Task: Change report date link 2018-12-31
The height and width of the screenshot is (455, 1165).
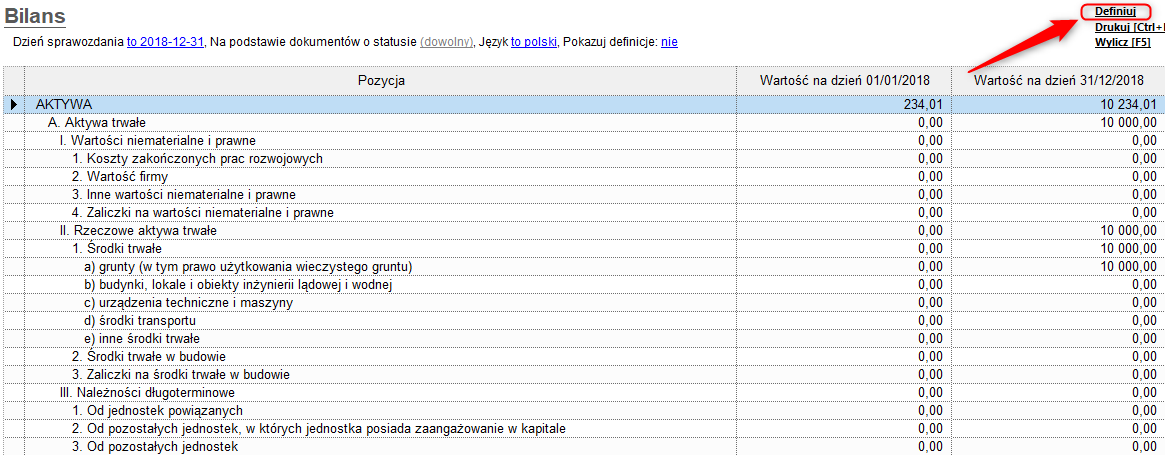Action: (x=165, y=43)
